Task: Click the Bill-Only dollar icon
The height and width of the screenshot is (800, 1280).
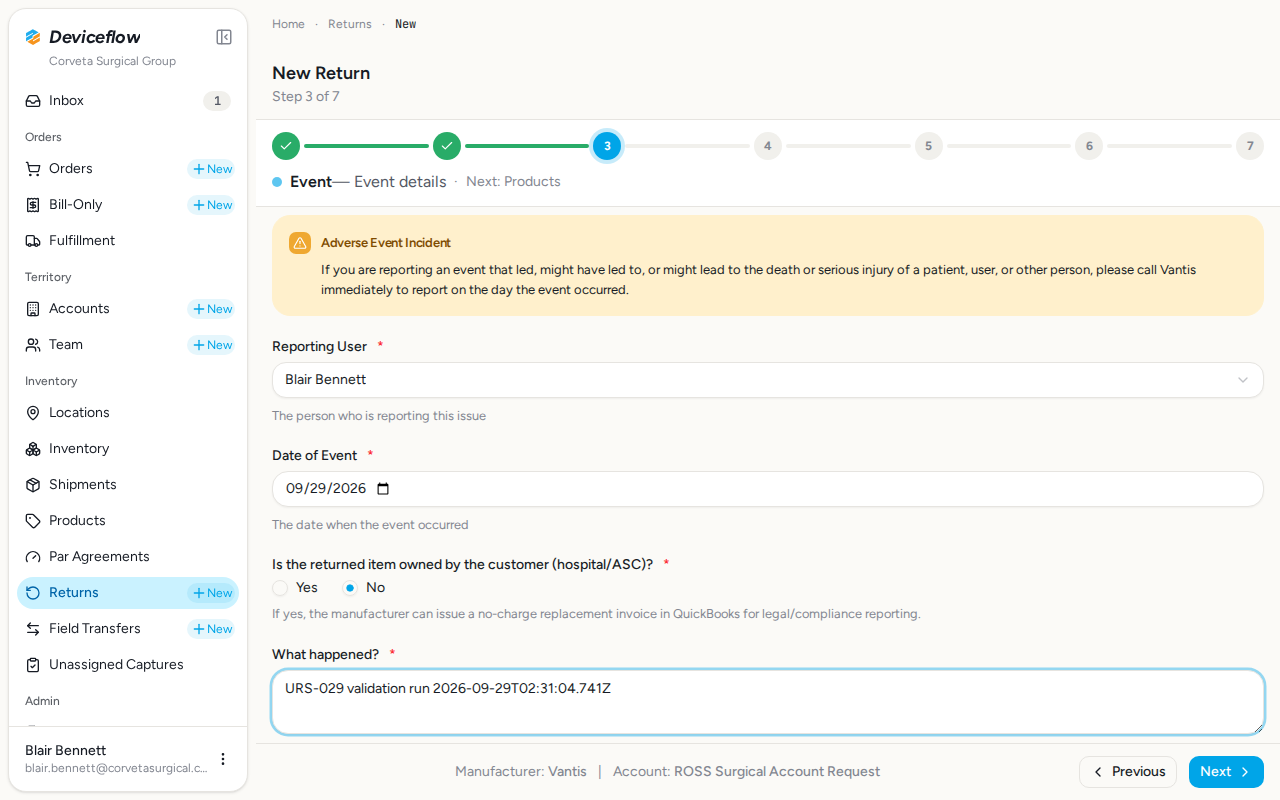Action: (33, 205)
